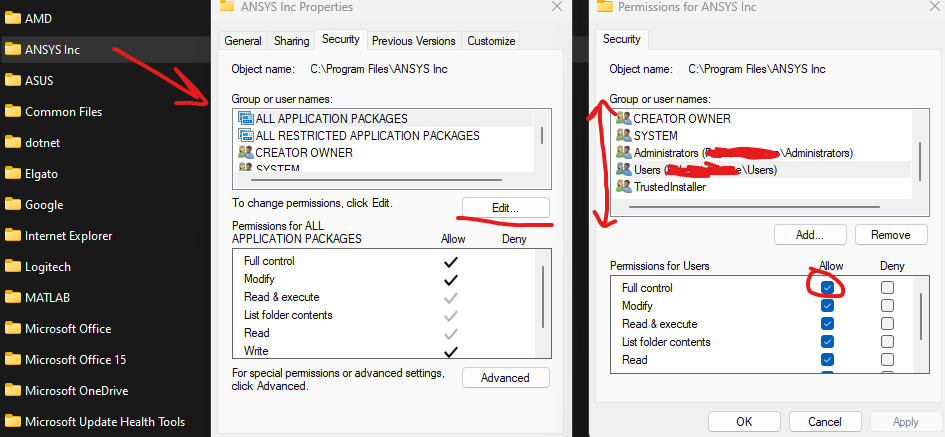Select the Logitech folder icon
Viewport: 945px width, 437px height.
12,266
